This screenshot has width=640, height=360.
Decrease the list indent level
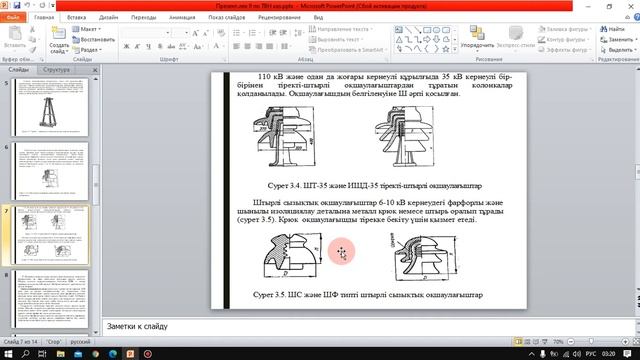click(x=273, y=33)
